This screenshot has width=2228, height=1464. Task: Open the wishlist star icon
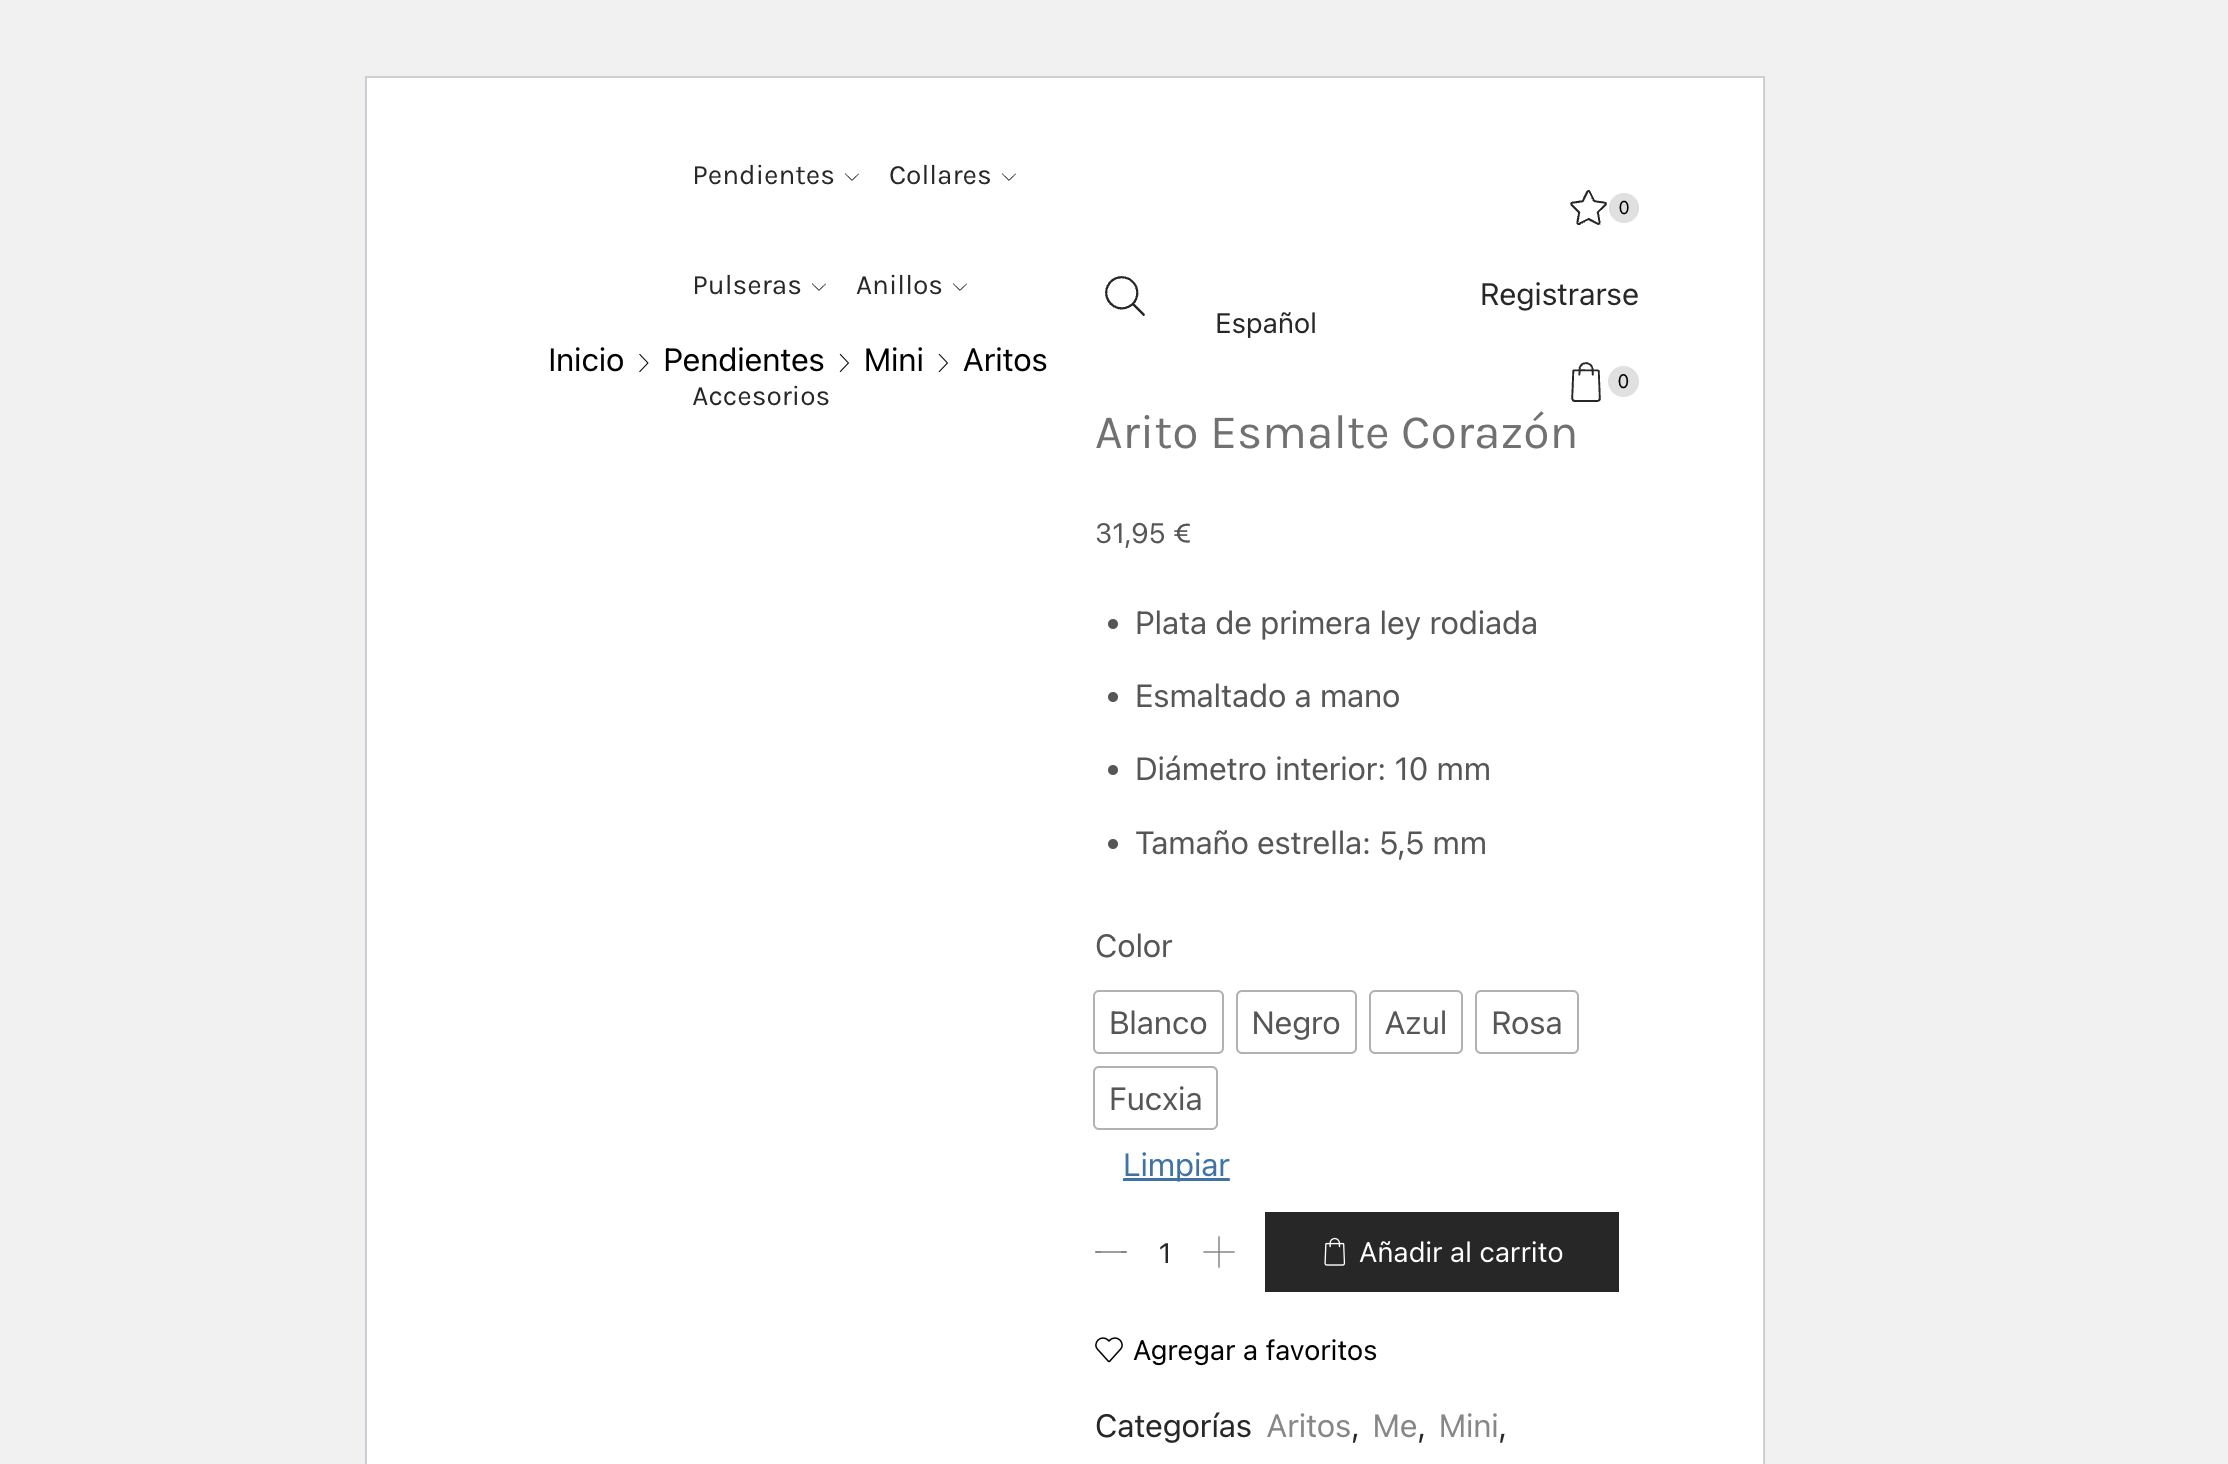pyautogui.click(x=1588, y=208)
